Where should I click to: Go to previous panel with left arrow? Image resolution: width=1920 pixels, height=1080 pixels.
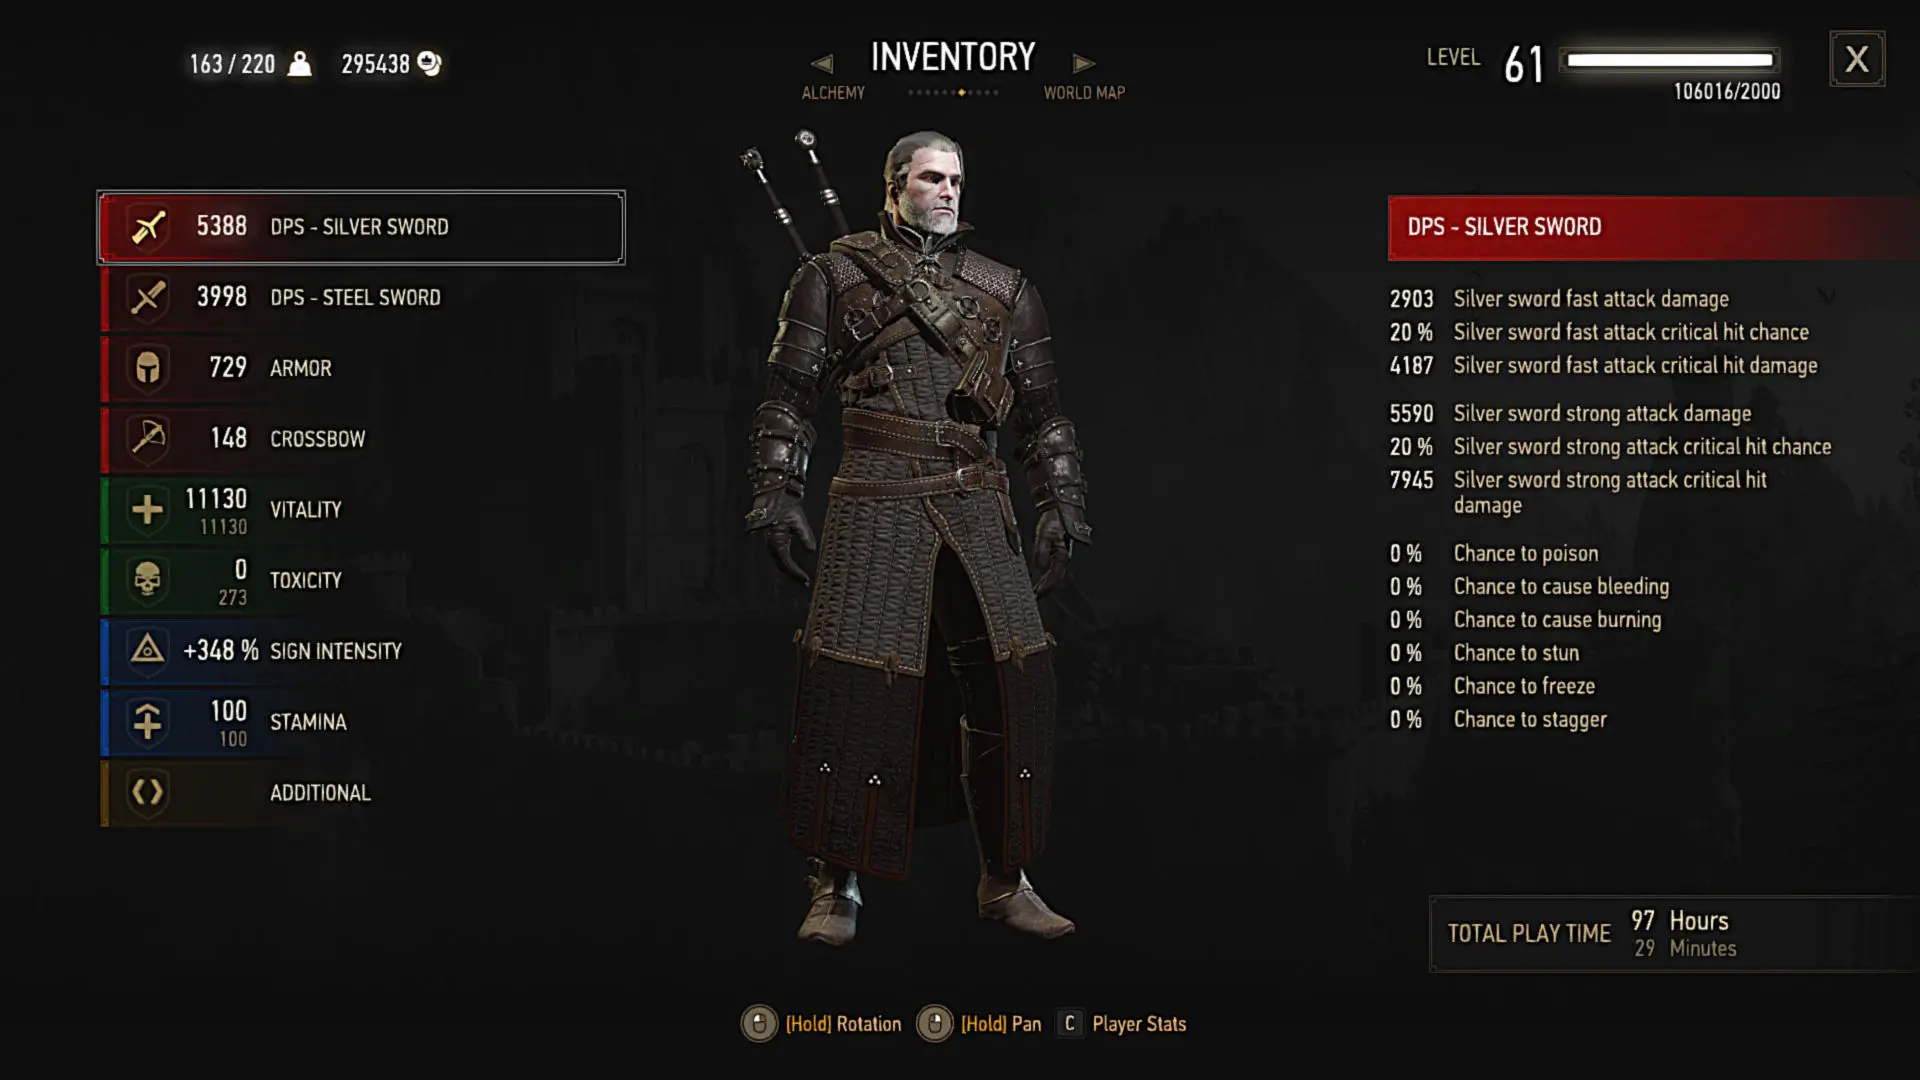click(x=821, y=64)
